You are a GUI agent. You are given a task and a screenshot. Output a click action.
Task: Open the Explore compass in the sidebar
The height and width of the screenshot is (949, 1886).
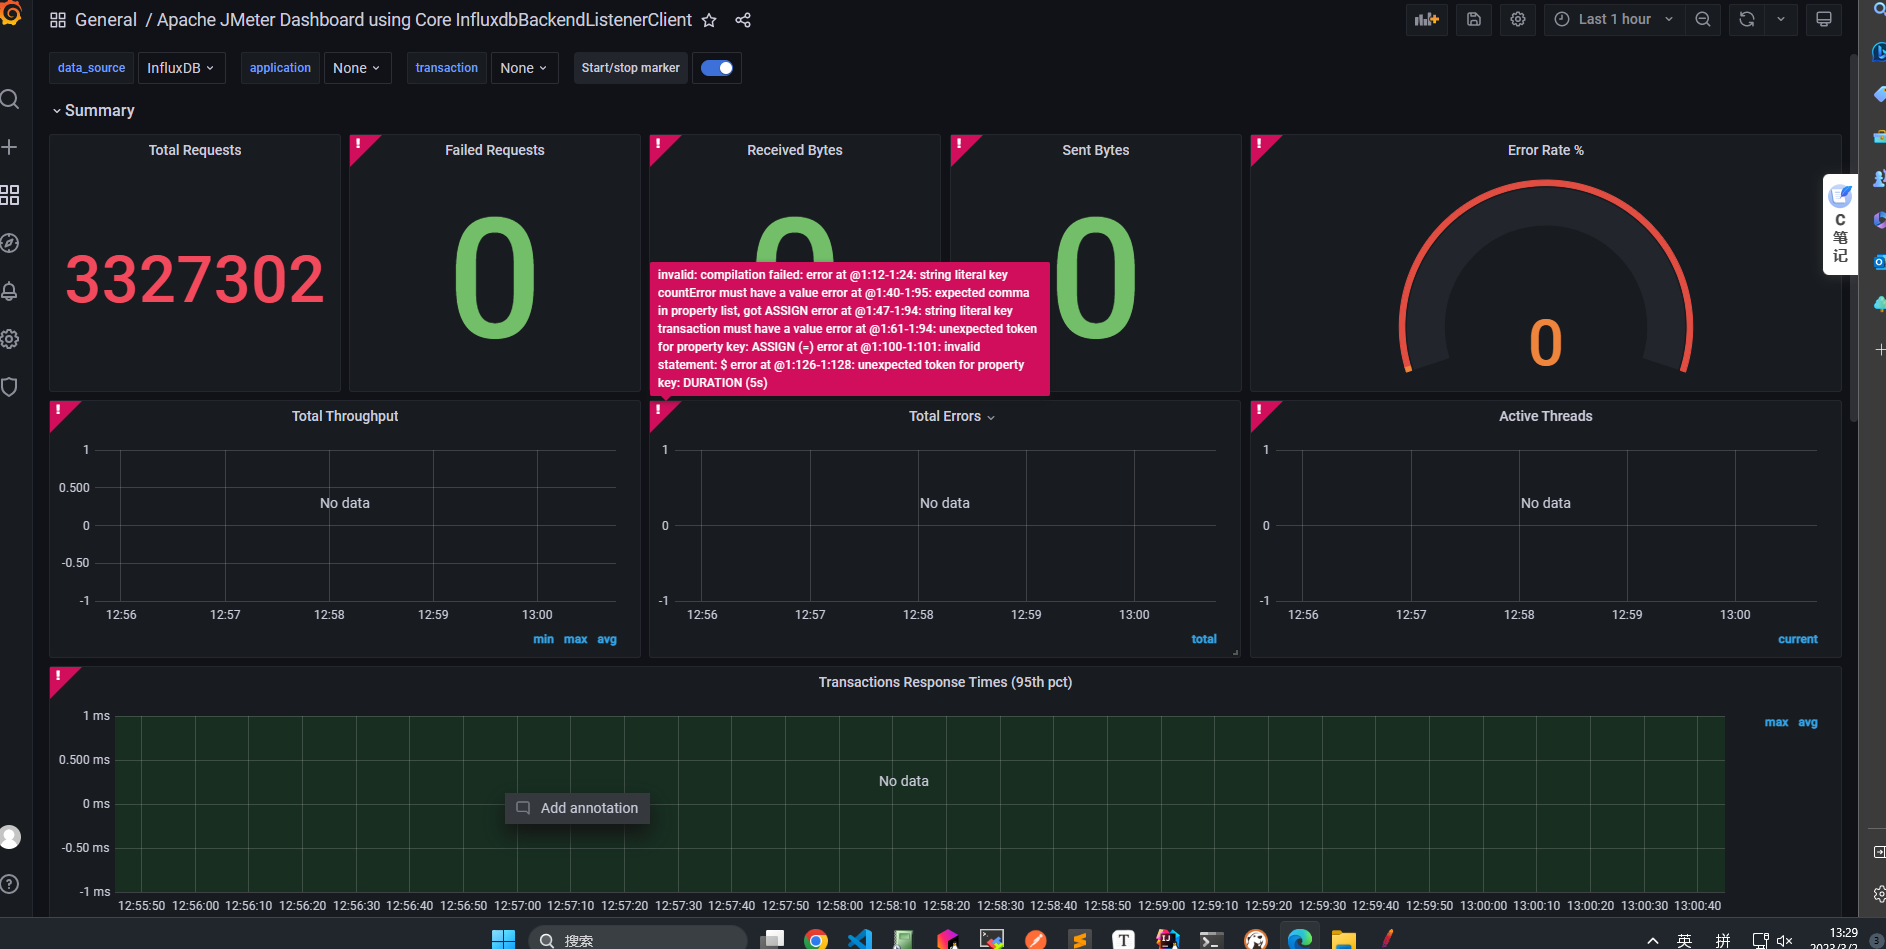coord(10,243)
